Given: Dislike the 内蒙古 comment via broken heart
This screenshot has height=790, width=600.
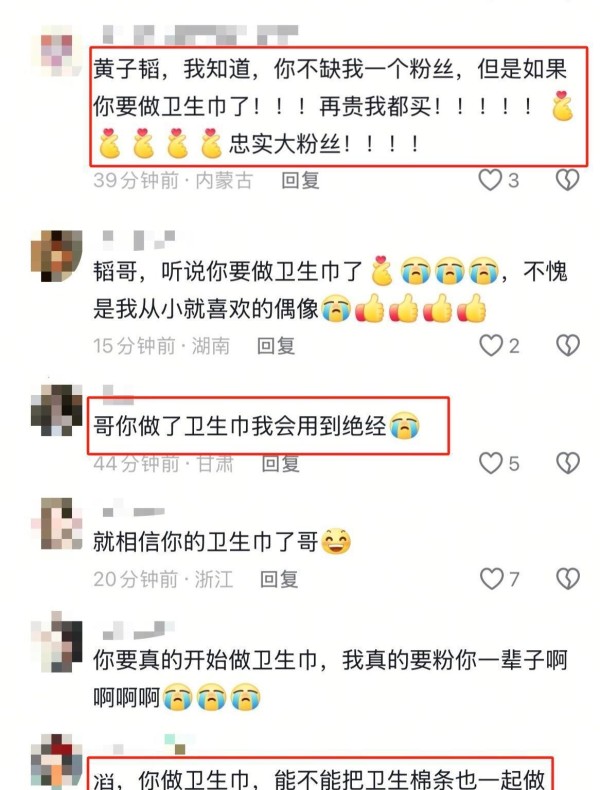Looking at the screenshot, I should point(567,180).
